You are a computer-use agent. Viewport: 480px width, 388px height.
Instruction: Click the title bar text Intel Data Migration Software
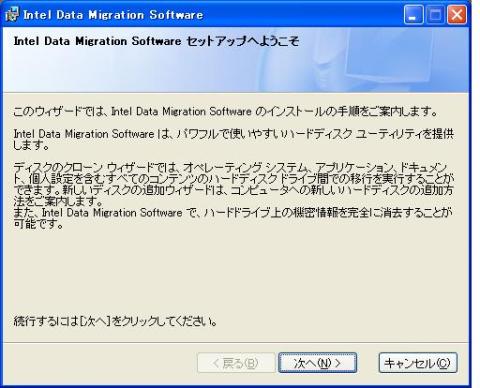click(113, 15)
